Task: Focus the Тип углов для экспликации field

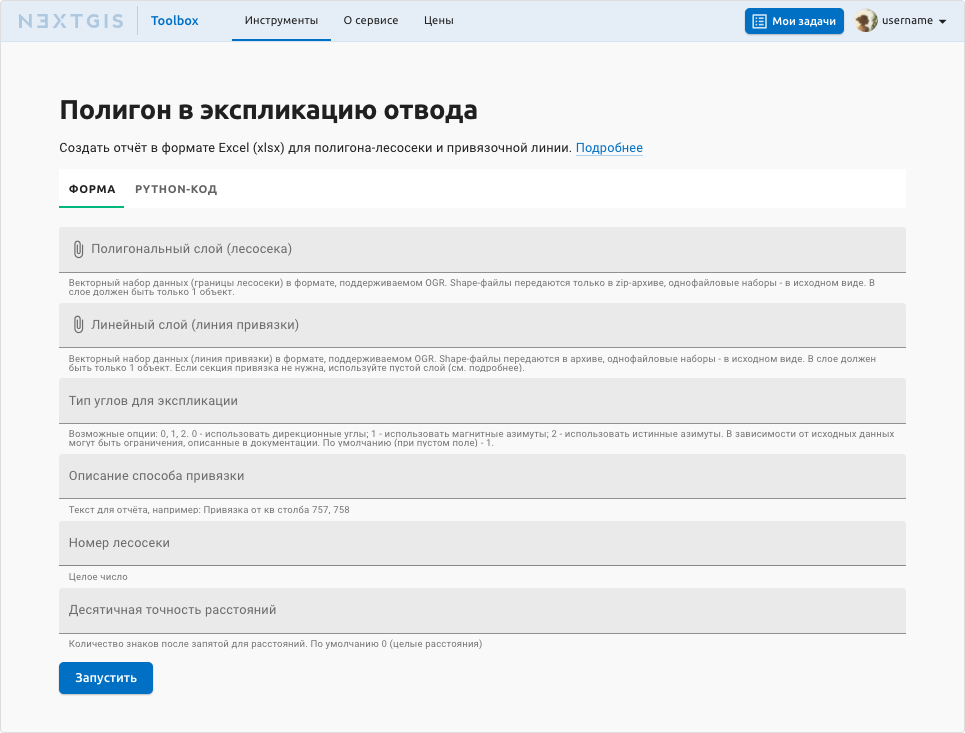Action: 482,401
